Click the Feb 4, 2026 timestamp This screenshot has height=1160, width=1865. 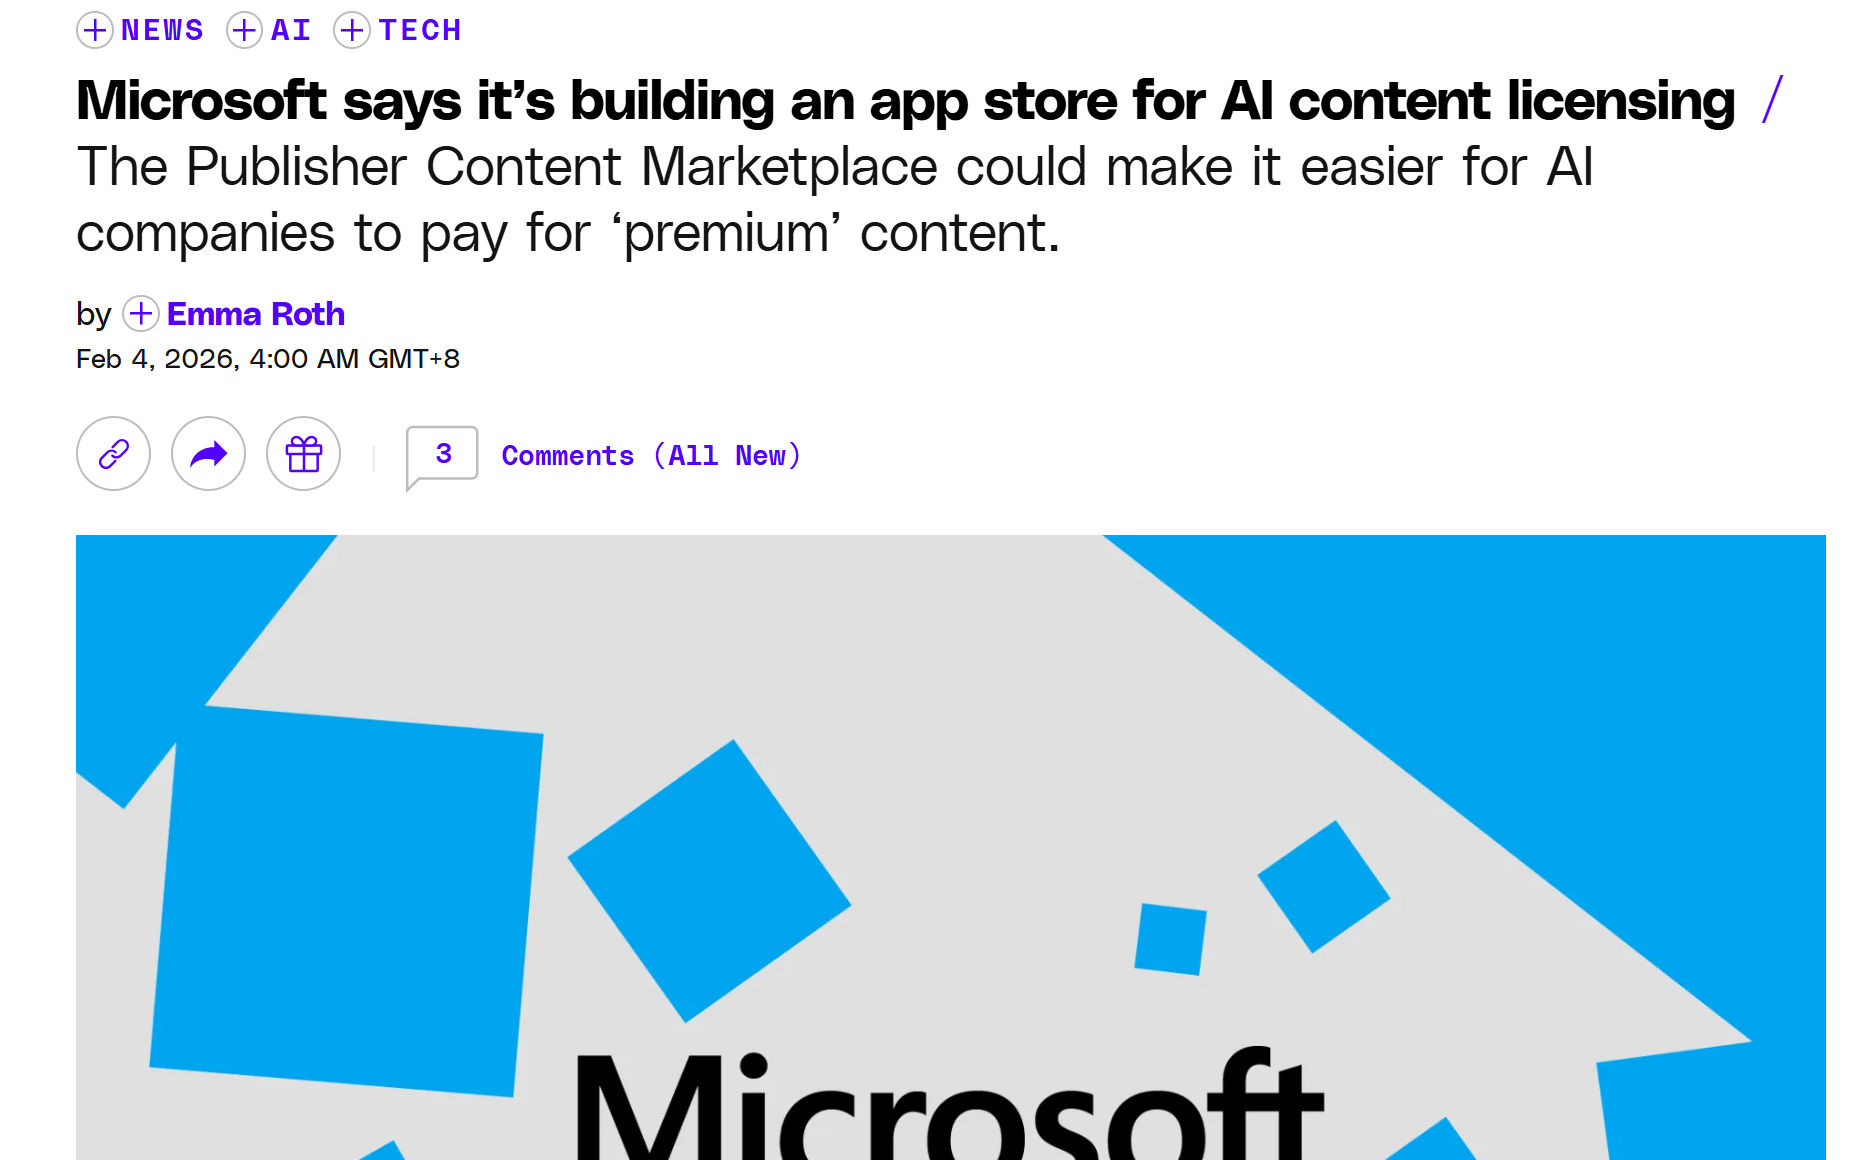pyautogui.click(x=268, y=359)
